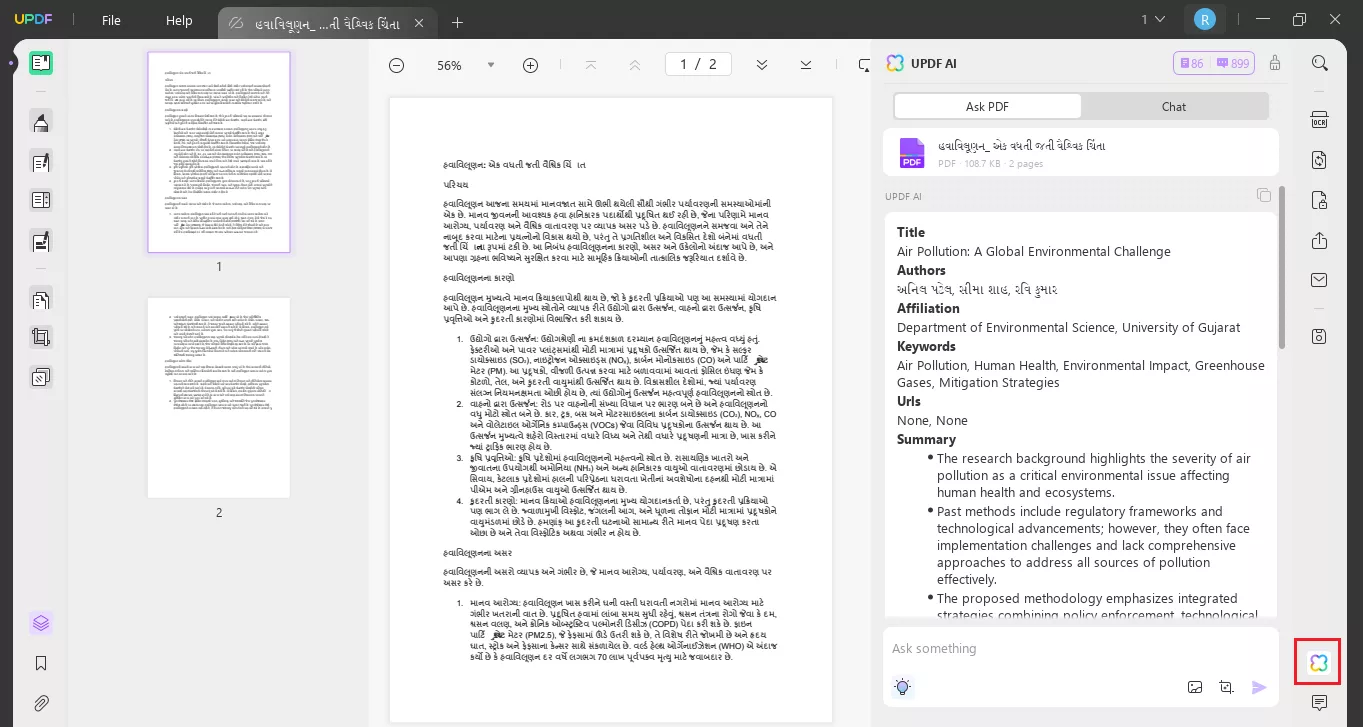The height and width of the screenshot is (727, 1363).
Task: Open the Edit PDF tool
Action: coord(41,161)
